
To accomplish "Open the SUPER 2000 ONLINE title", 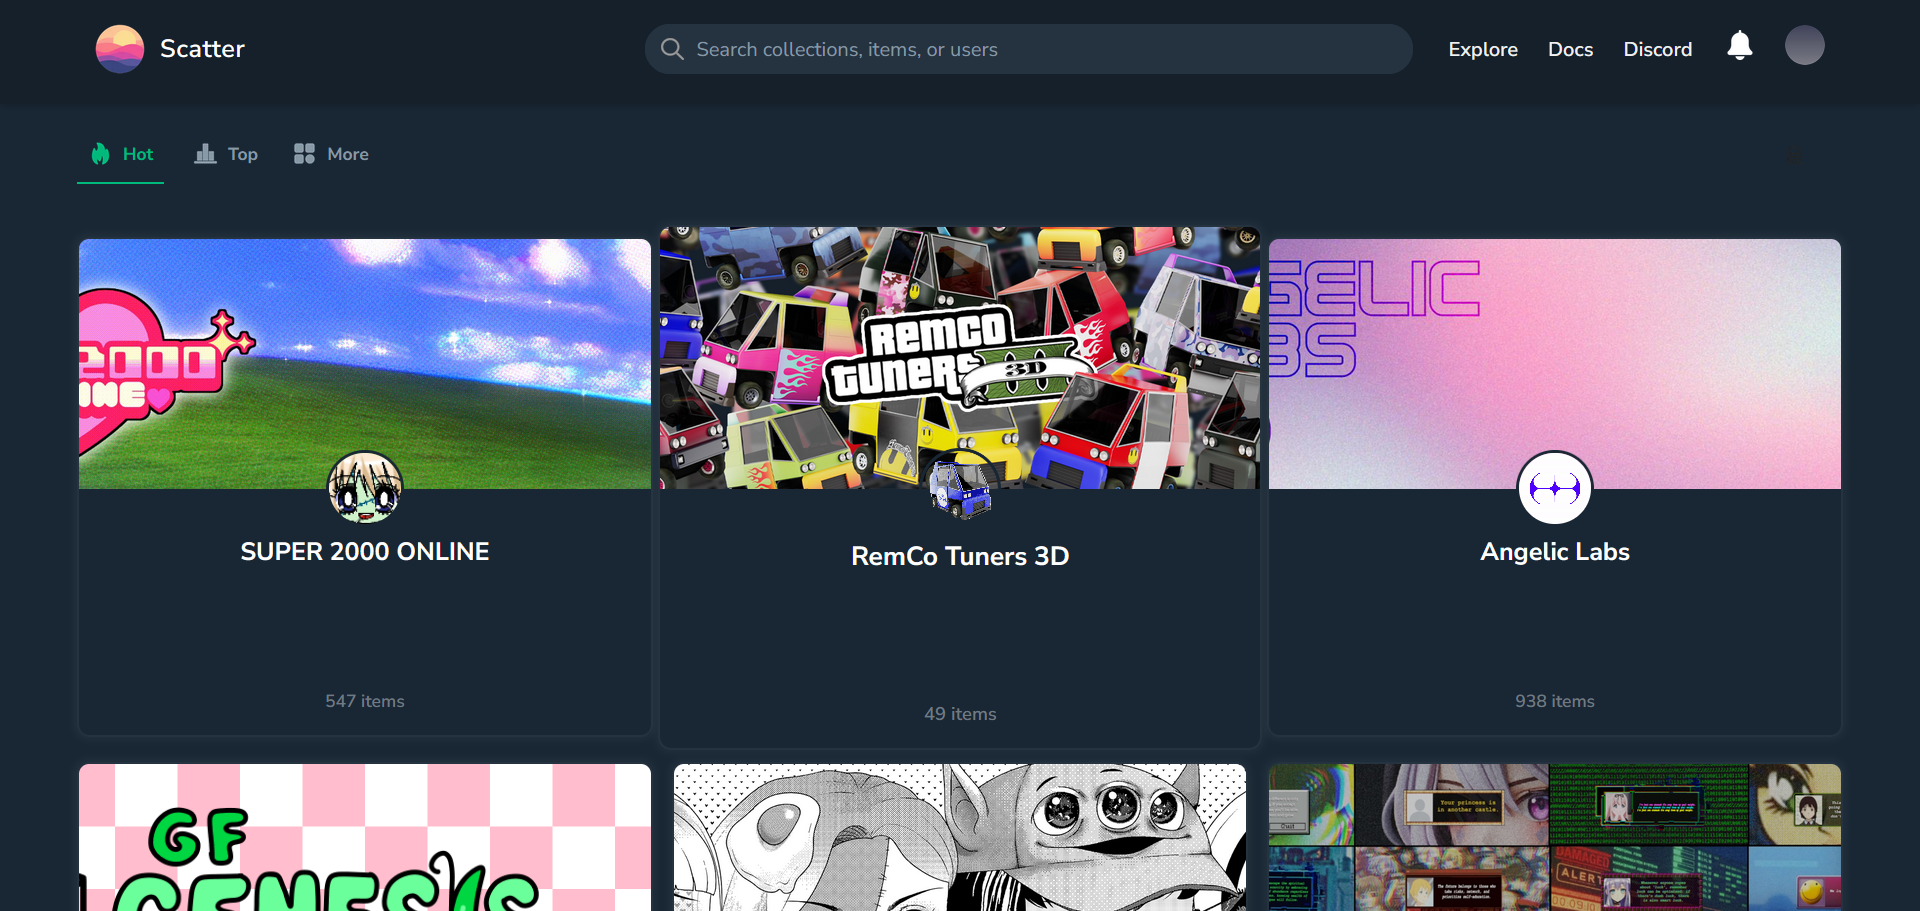I will tap(365, 552).
